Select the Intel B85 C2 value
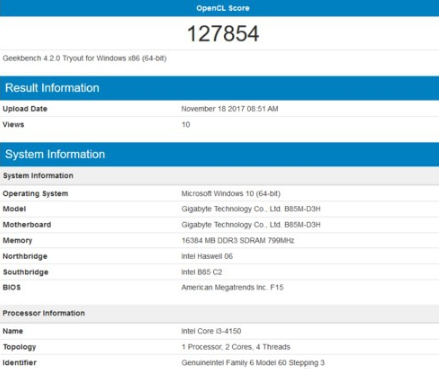Image resolution: width=439 pixels, height=369 pixels. click(202, 272)
